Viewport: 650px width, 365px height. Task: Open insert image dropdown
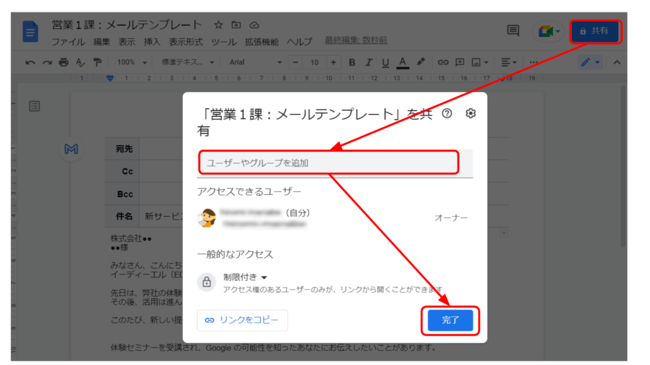coord(480,62)
